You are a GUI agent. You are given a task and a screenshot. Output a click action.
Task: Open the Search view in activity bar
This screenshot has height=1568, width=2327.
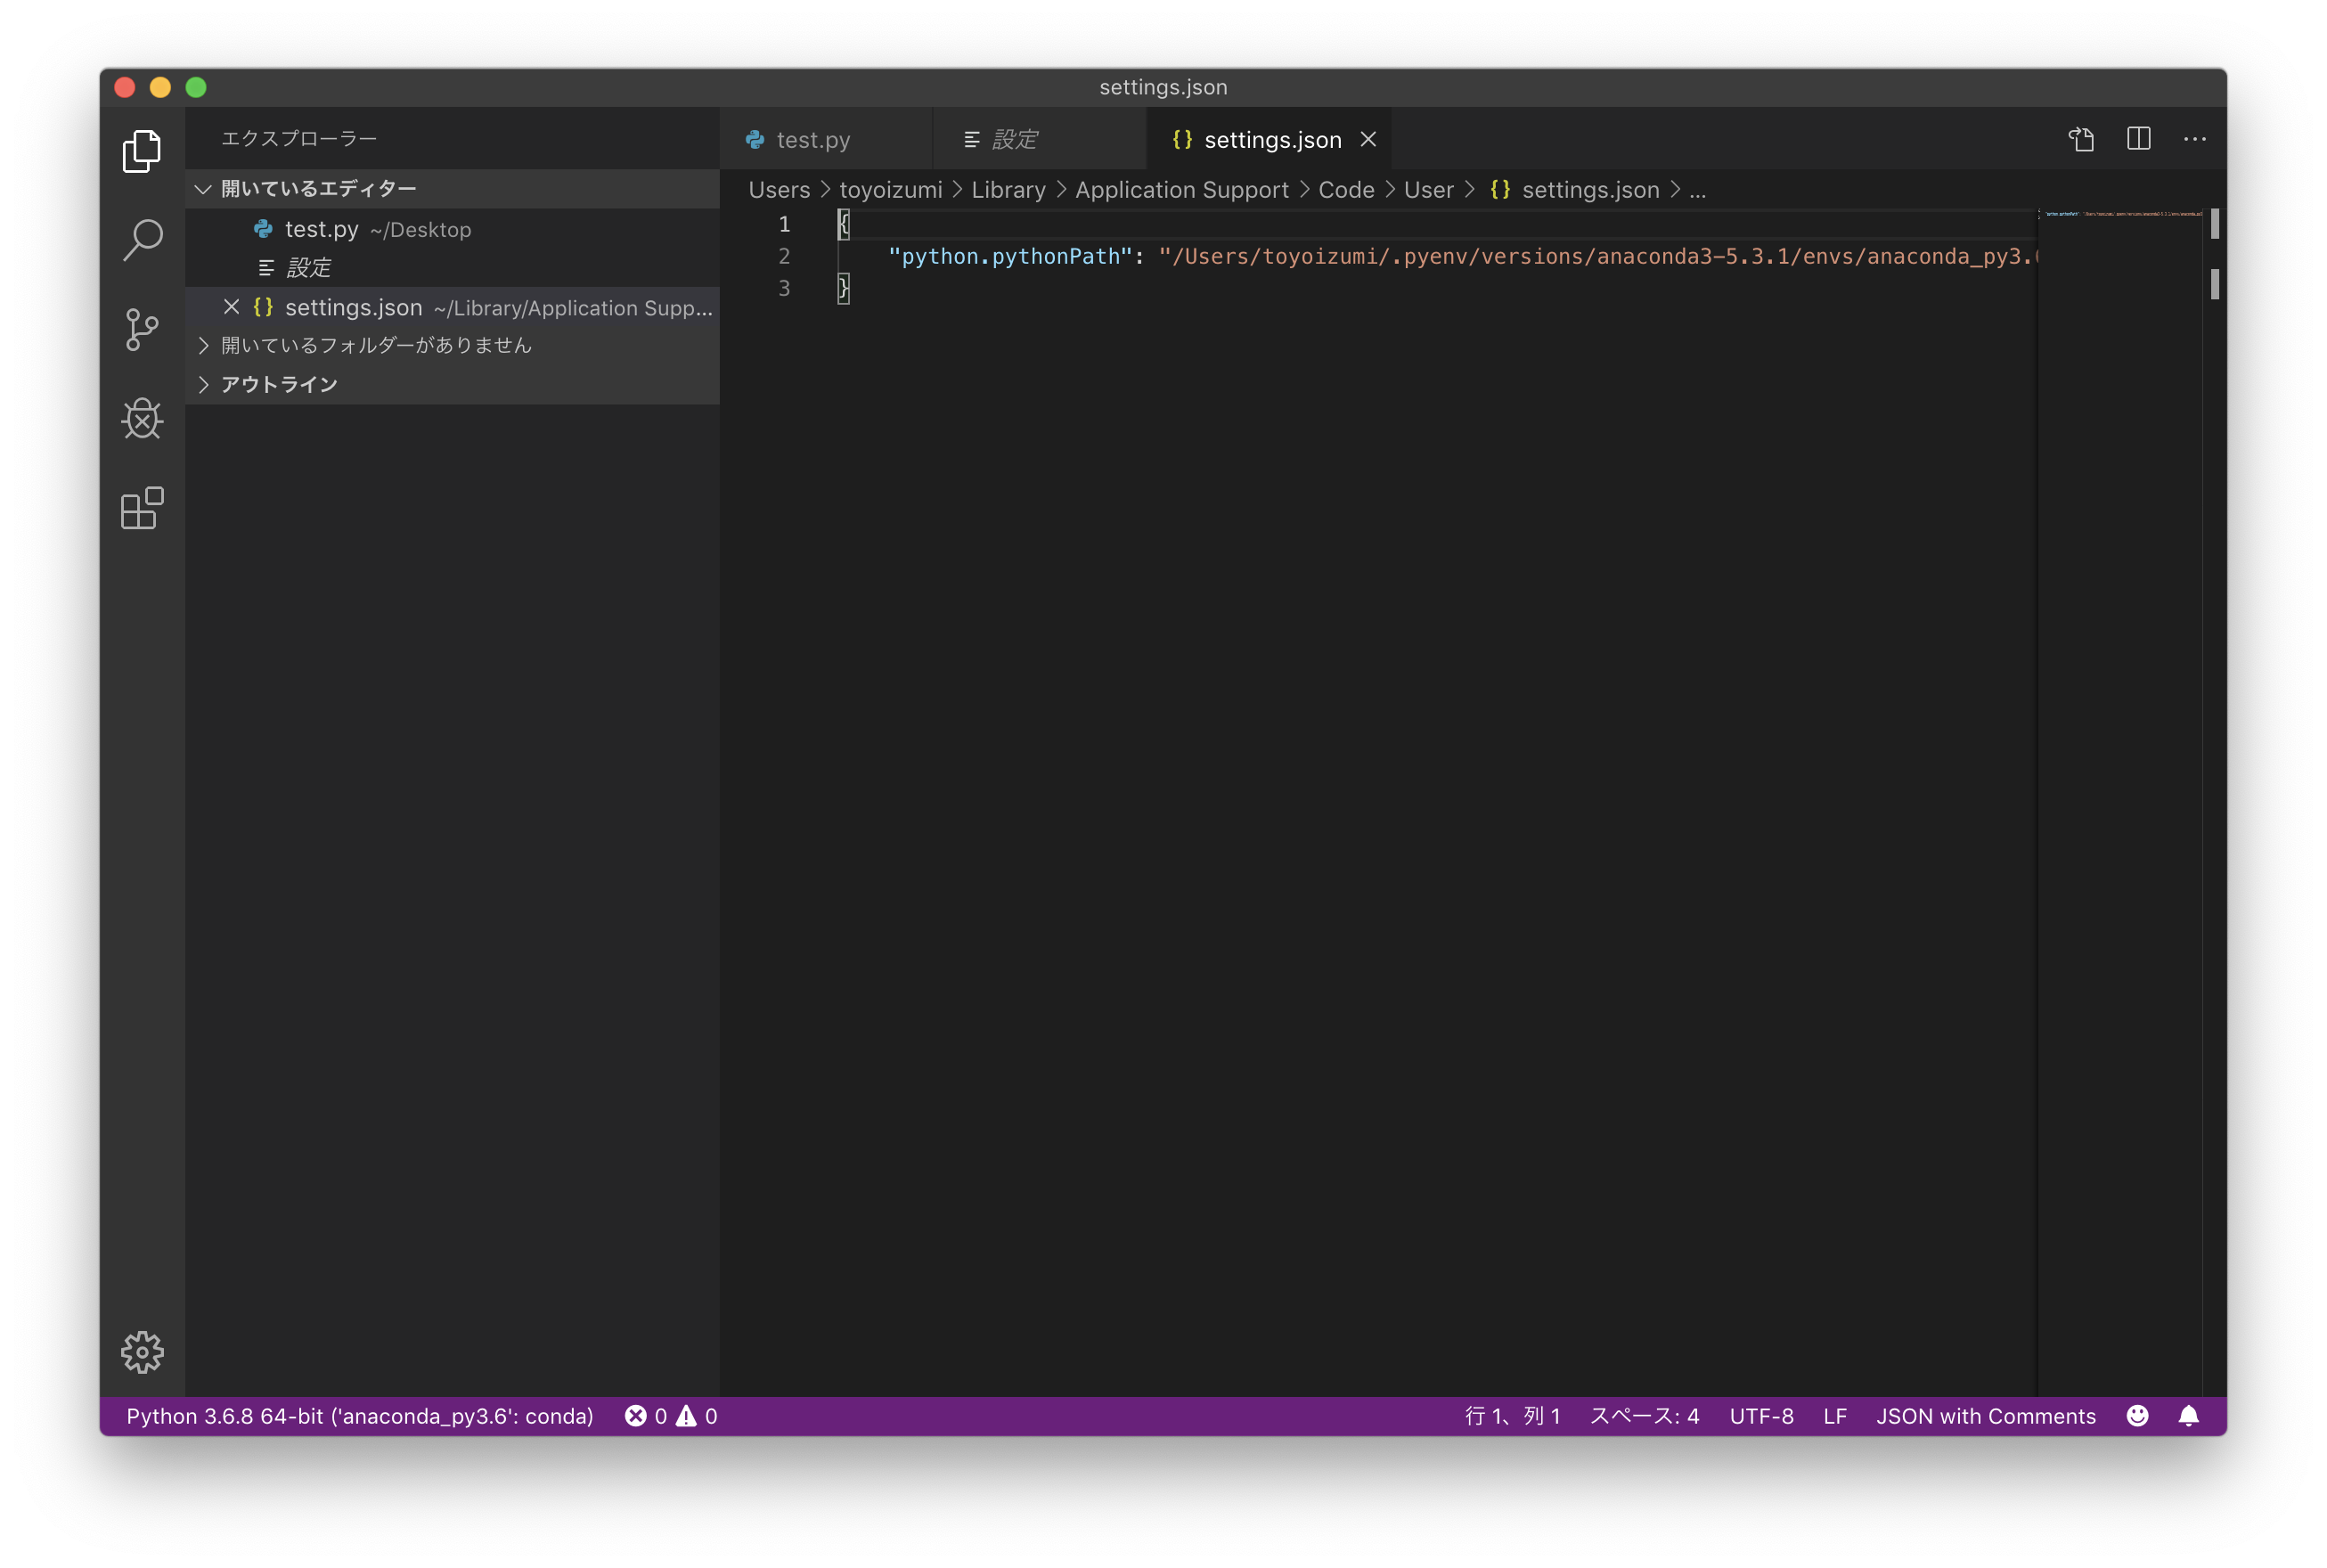click(142, 240)
